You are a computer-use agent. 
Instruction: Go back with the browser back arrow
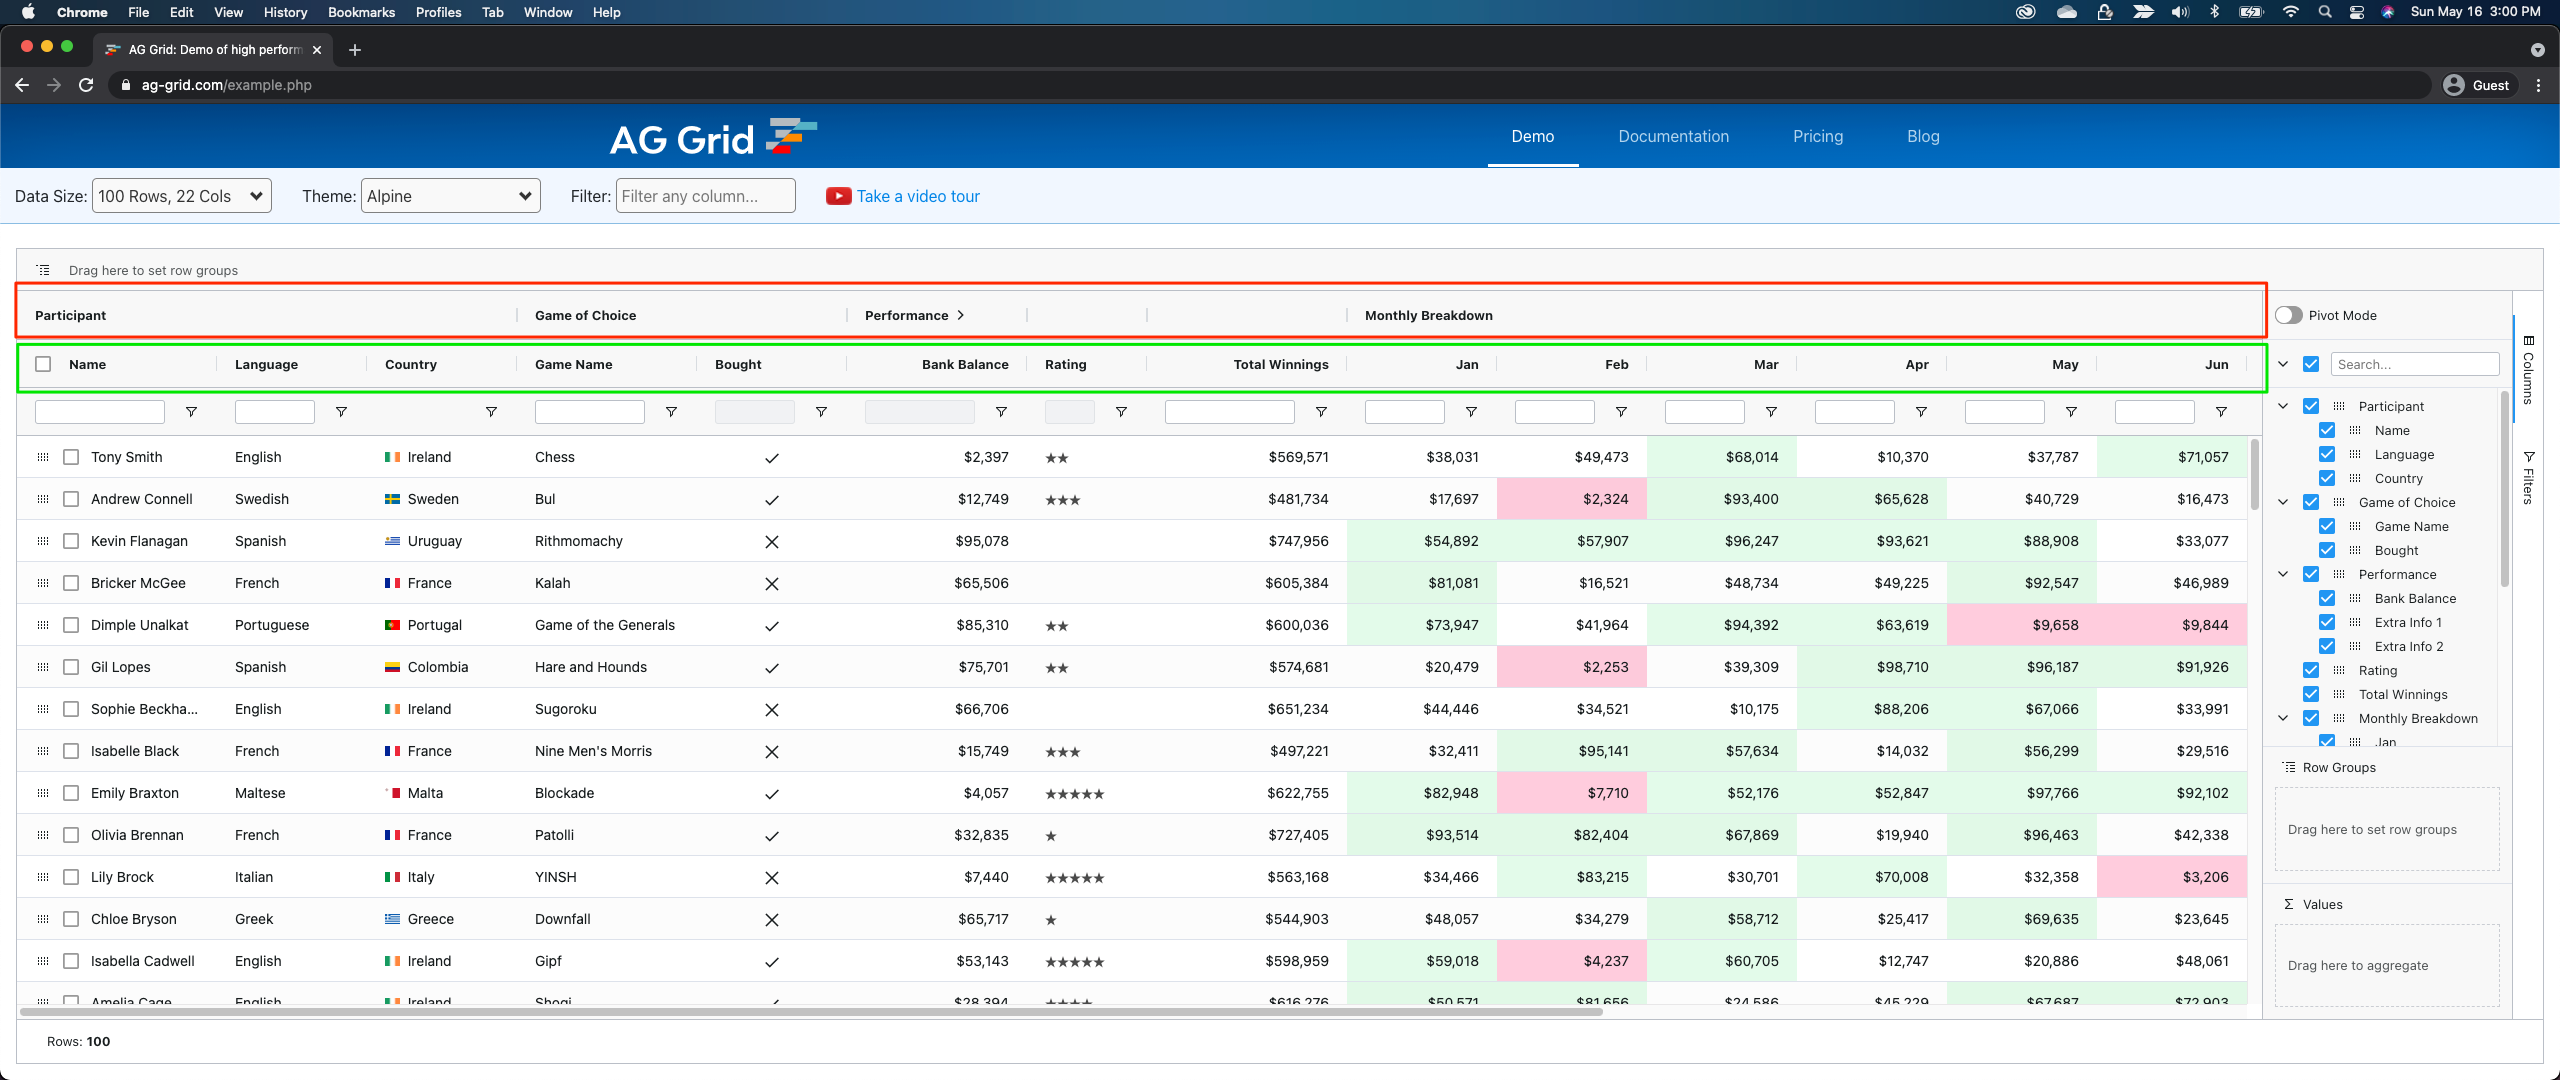pos(22,85)
